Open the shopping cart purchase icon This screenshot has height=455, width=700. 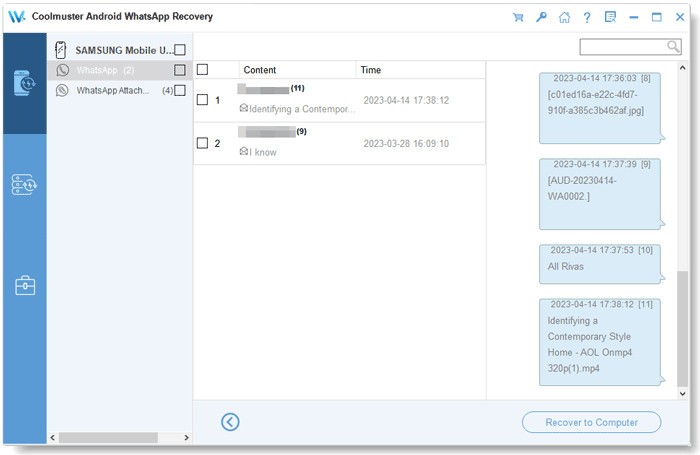[x=518, y=17]
